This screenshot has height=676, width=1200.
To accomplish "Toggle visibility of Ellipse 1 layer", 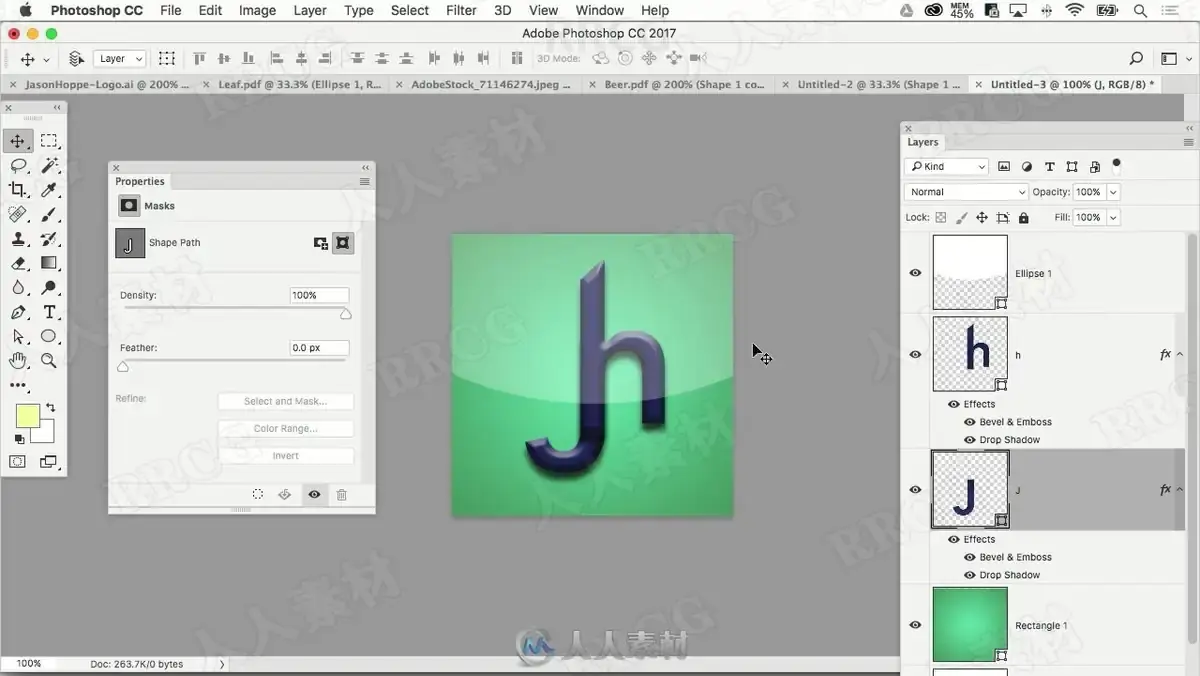I will pyautogui.click(x=915, y=273).
